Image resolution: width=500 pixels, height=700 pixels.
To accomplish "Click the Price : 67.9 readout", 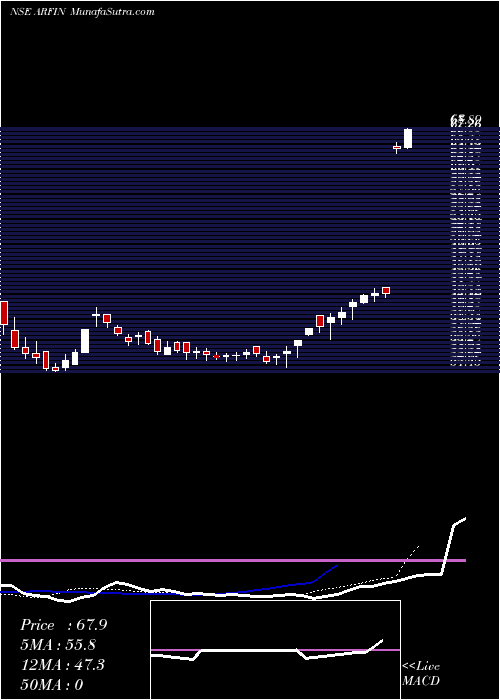I will pos(63,625).
